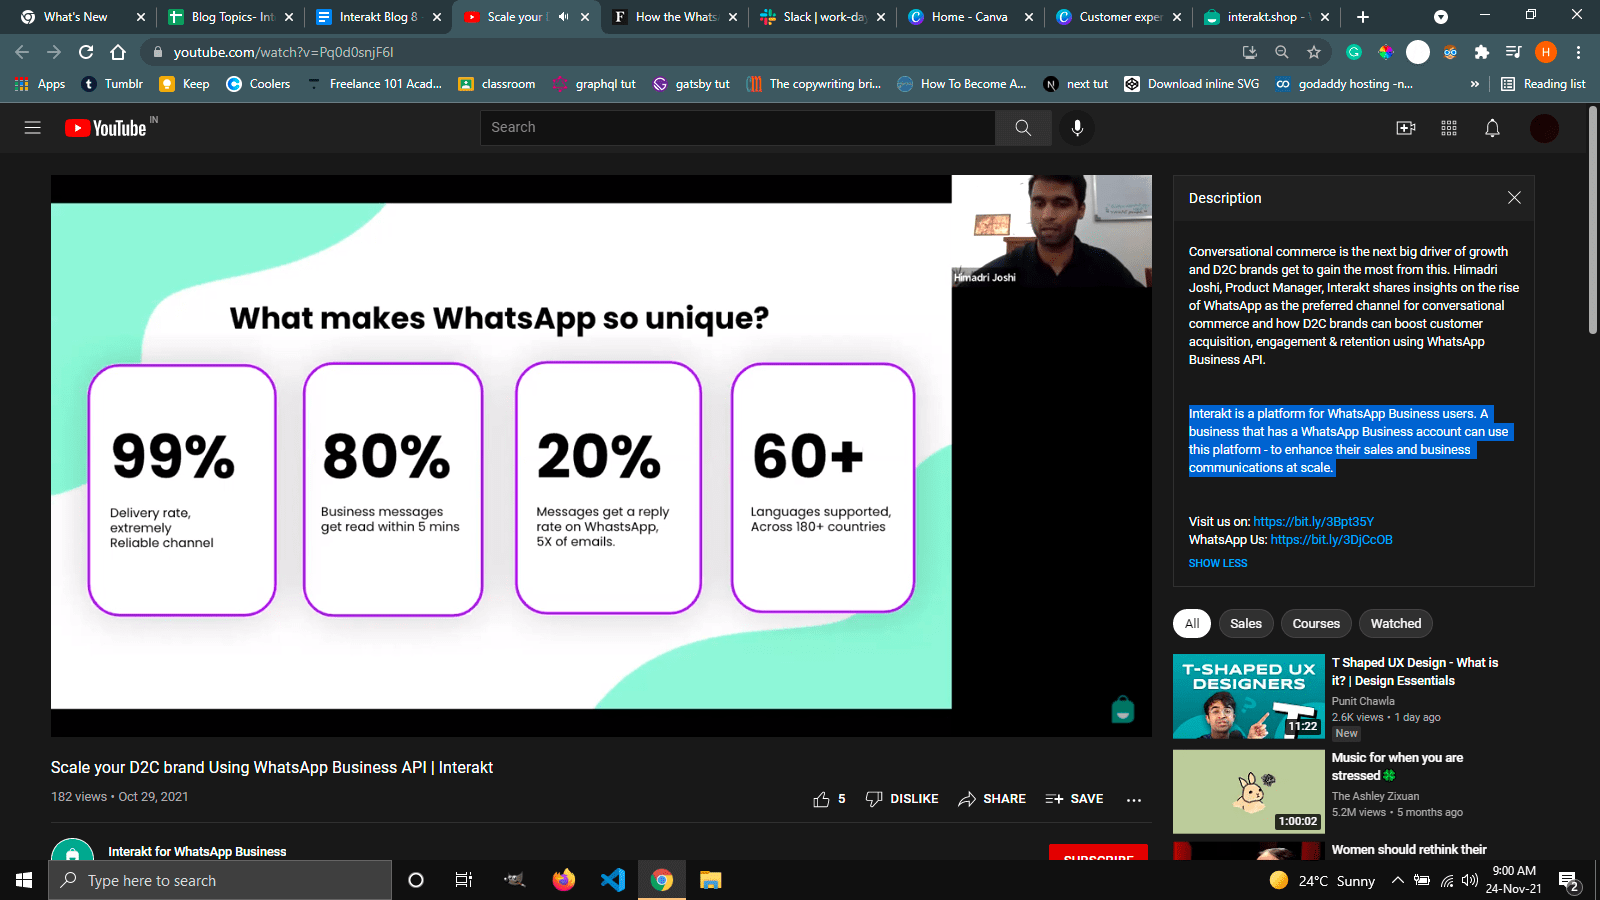Close the Description panel
This screenshot has height=900, width=1600.
point(1514,198)
